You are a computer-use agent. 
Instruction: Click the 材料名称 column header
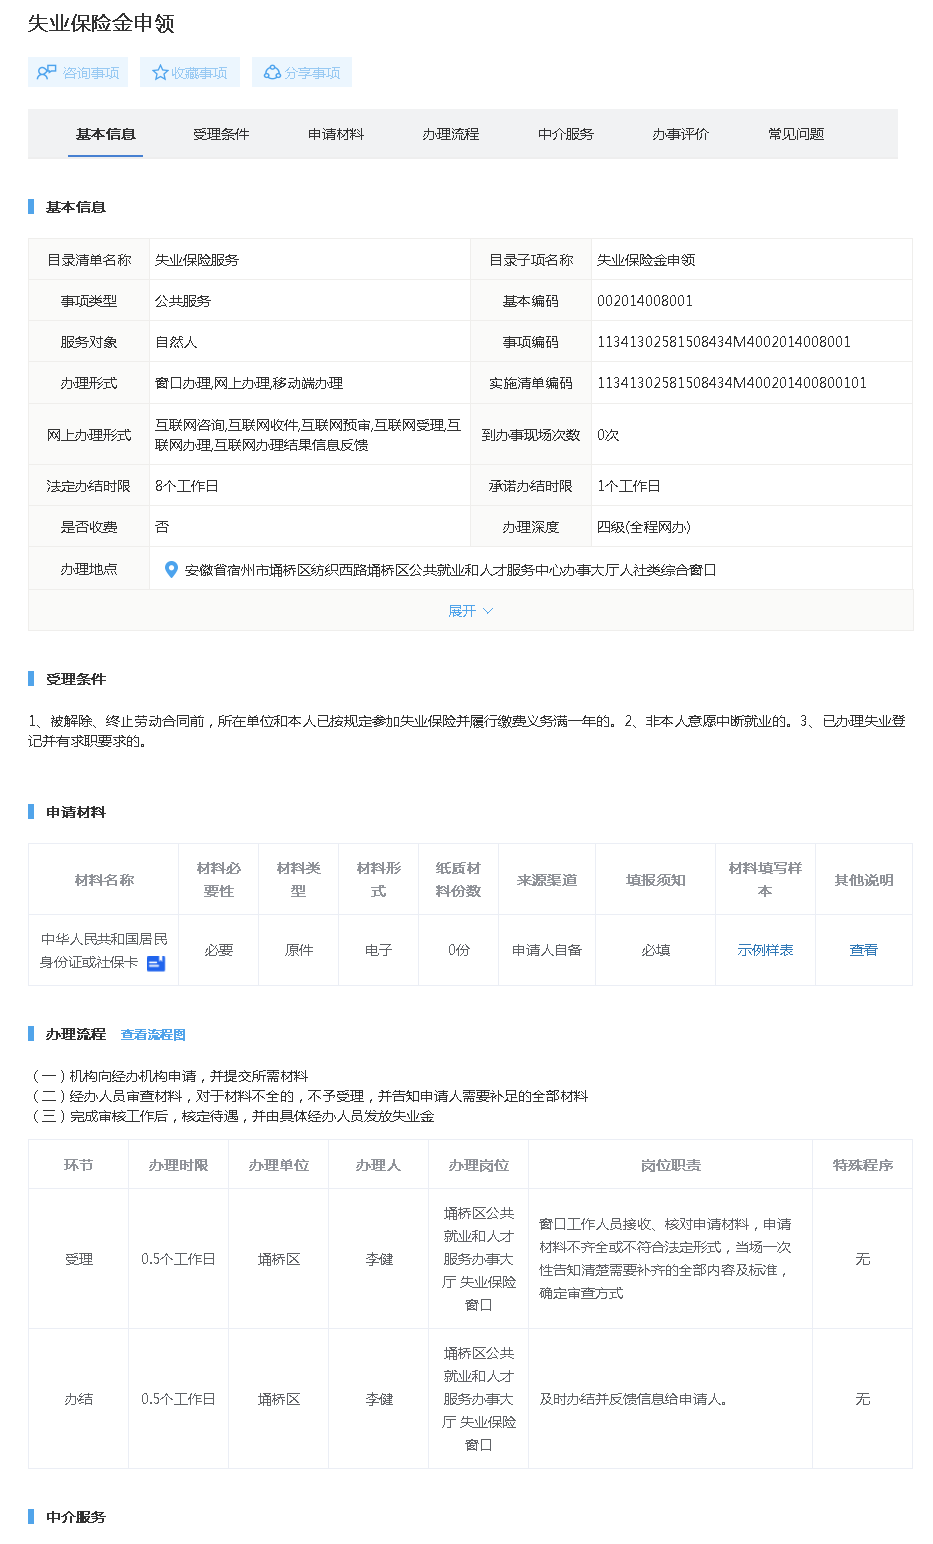[x=104, y=880]
